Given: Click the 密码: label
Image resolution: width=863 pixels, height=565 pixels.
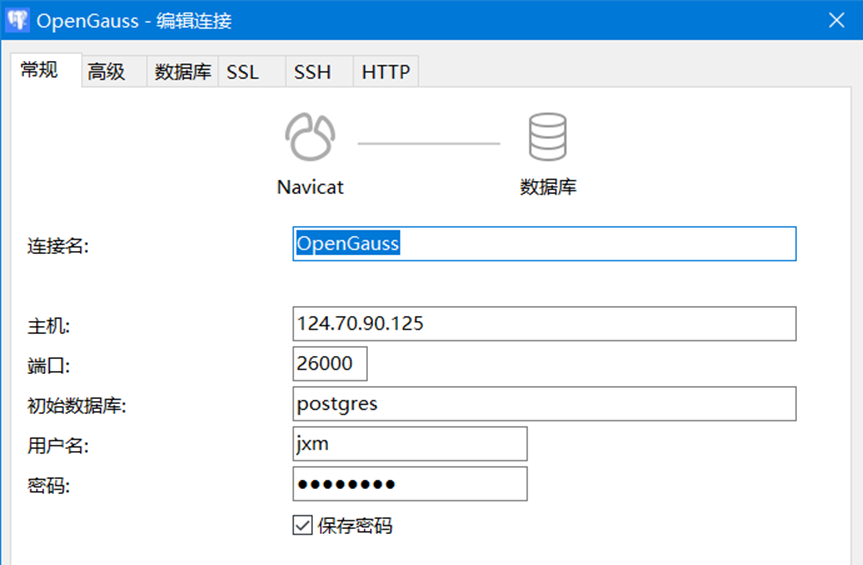Looking at the screenshot, I should pyautogui.click(x=48, y=486).
